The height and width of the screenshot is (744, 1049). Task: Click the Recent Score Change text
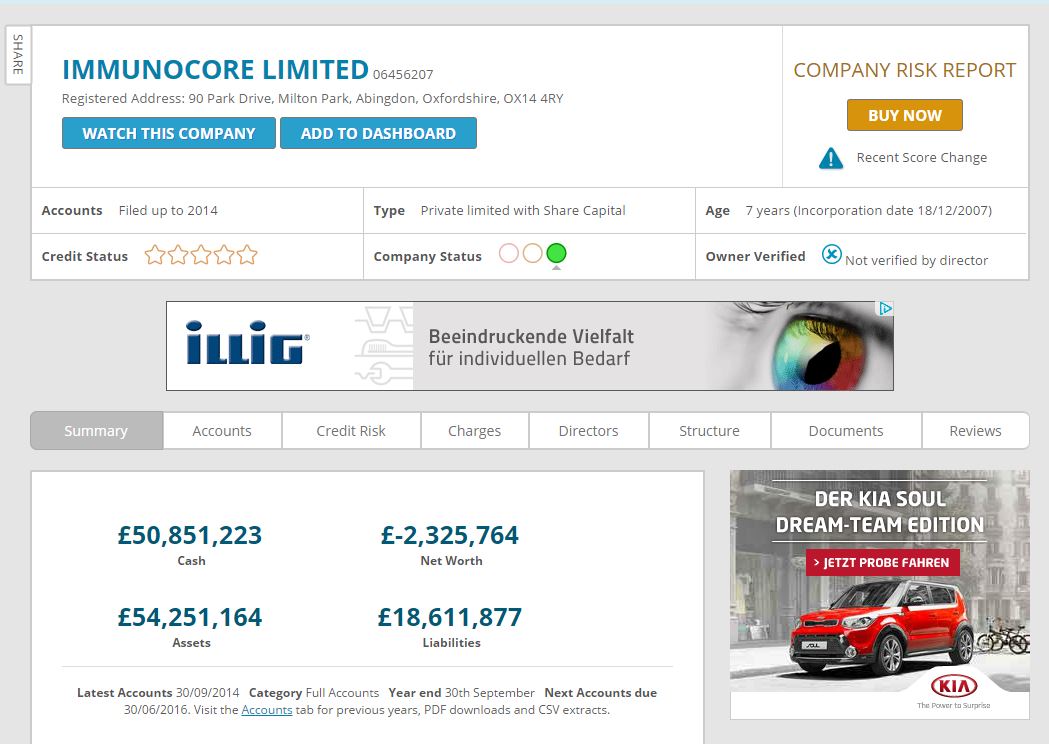[x=921, y=157]
